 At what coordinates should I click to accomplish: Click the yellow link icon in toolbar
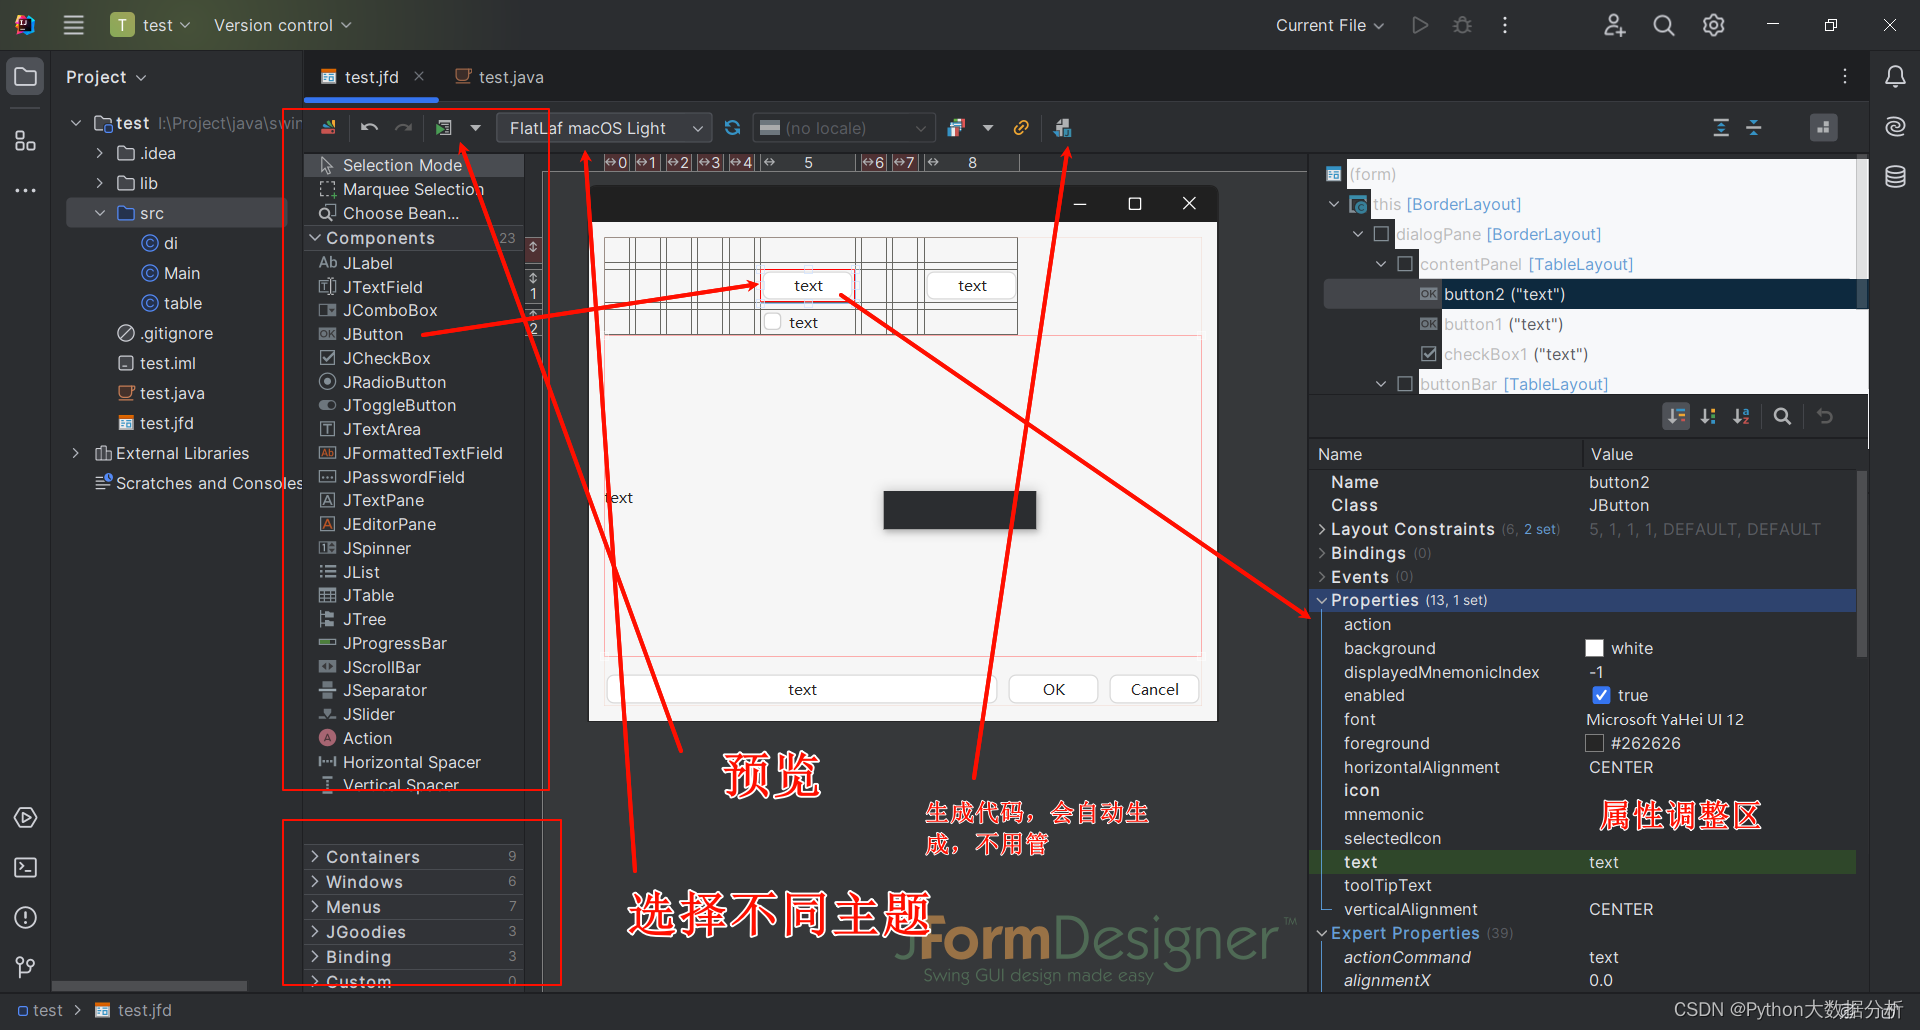(1021, 128)
